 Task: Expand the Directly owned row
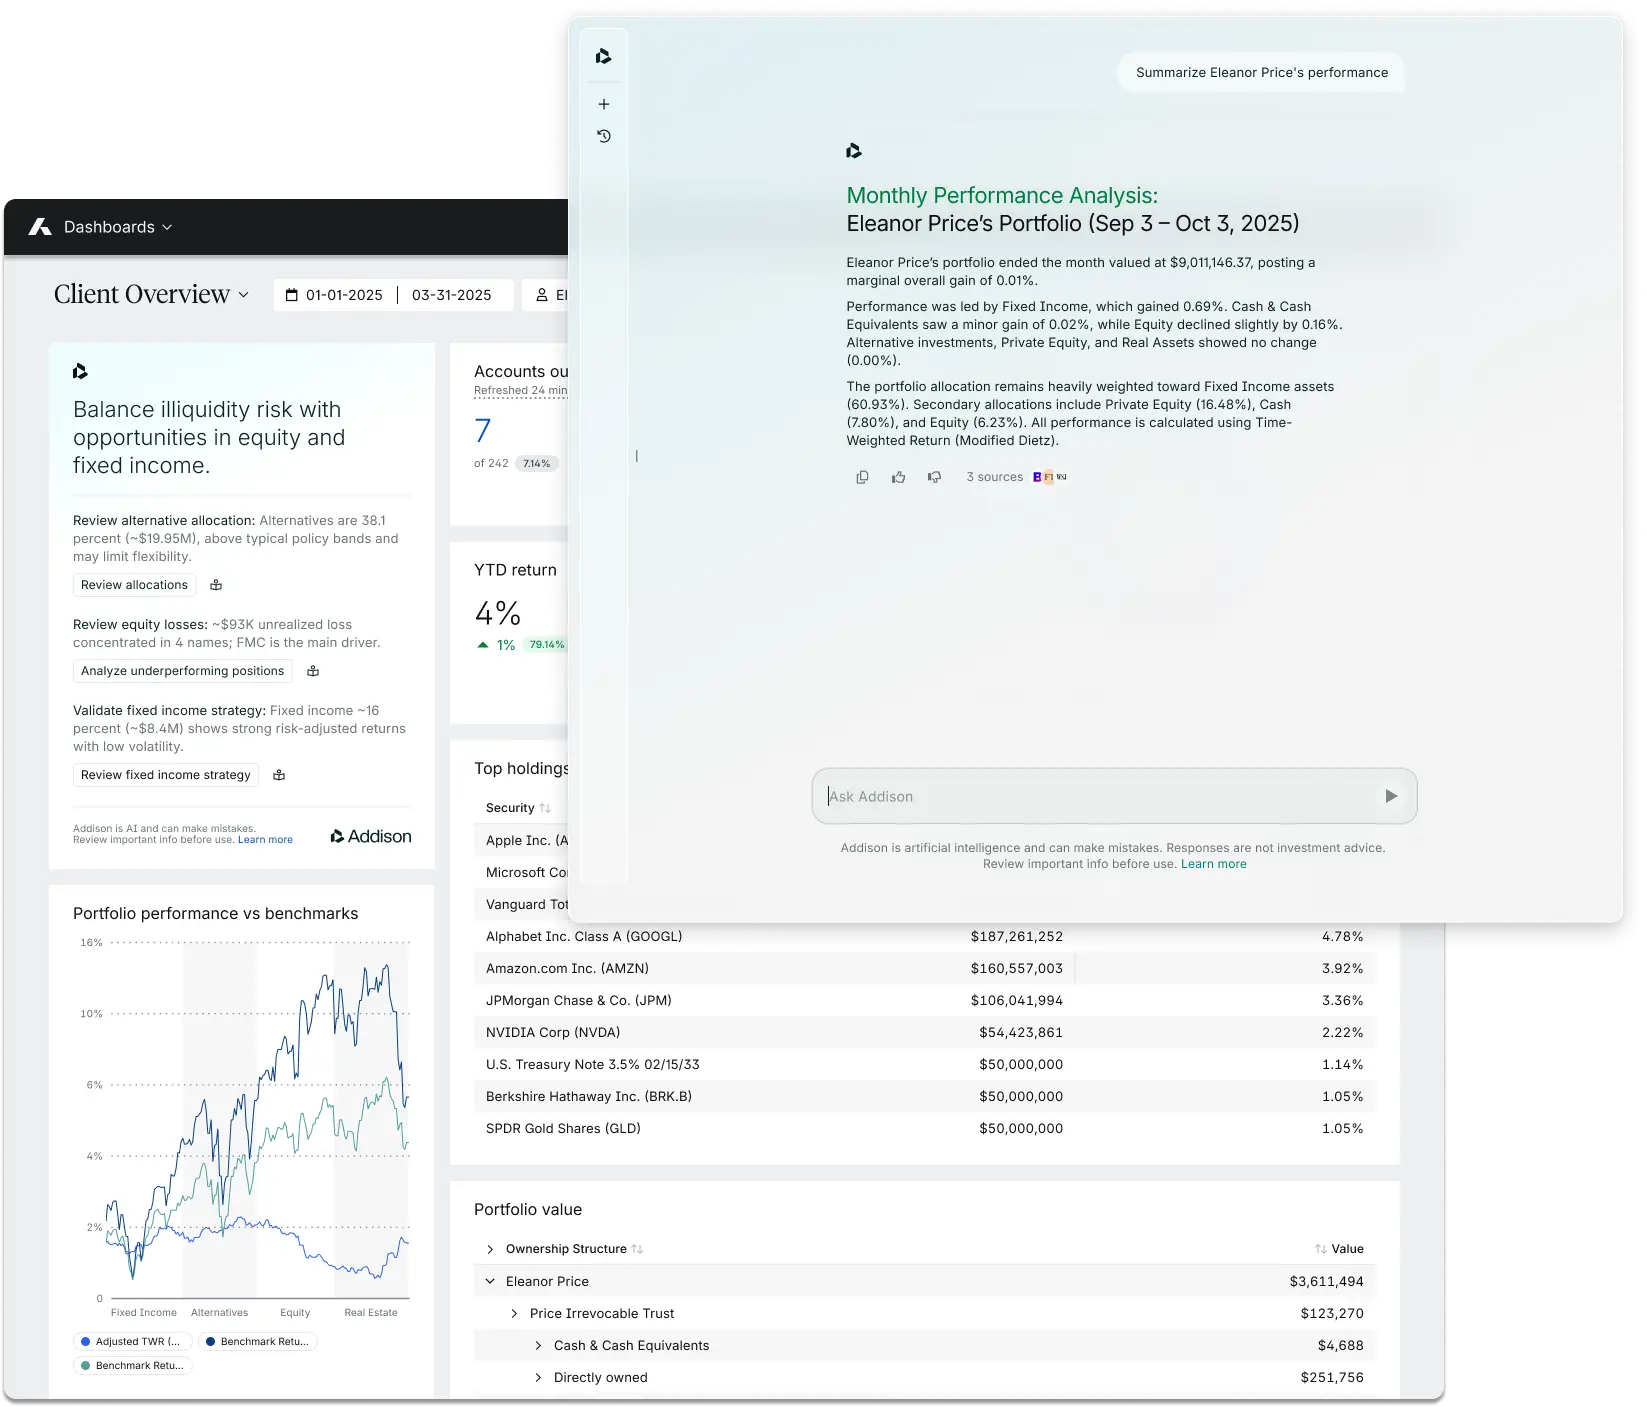538,1377
